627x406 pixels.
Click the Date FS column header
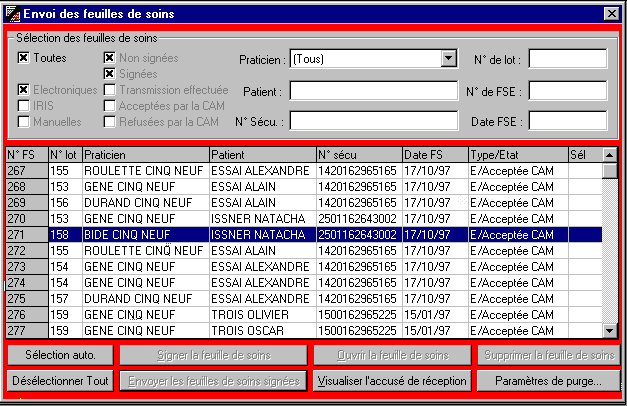(435, 155)
